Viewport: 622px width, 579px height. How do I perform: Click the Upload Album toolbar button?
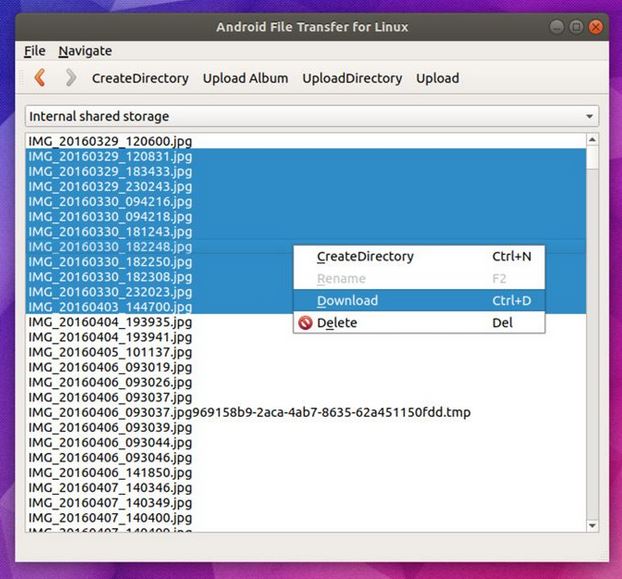click(246, 78)
